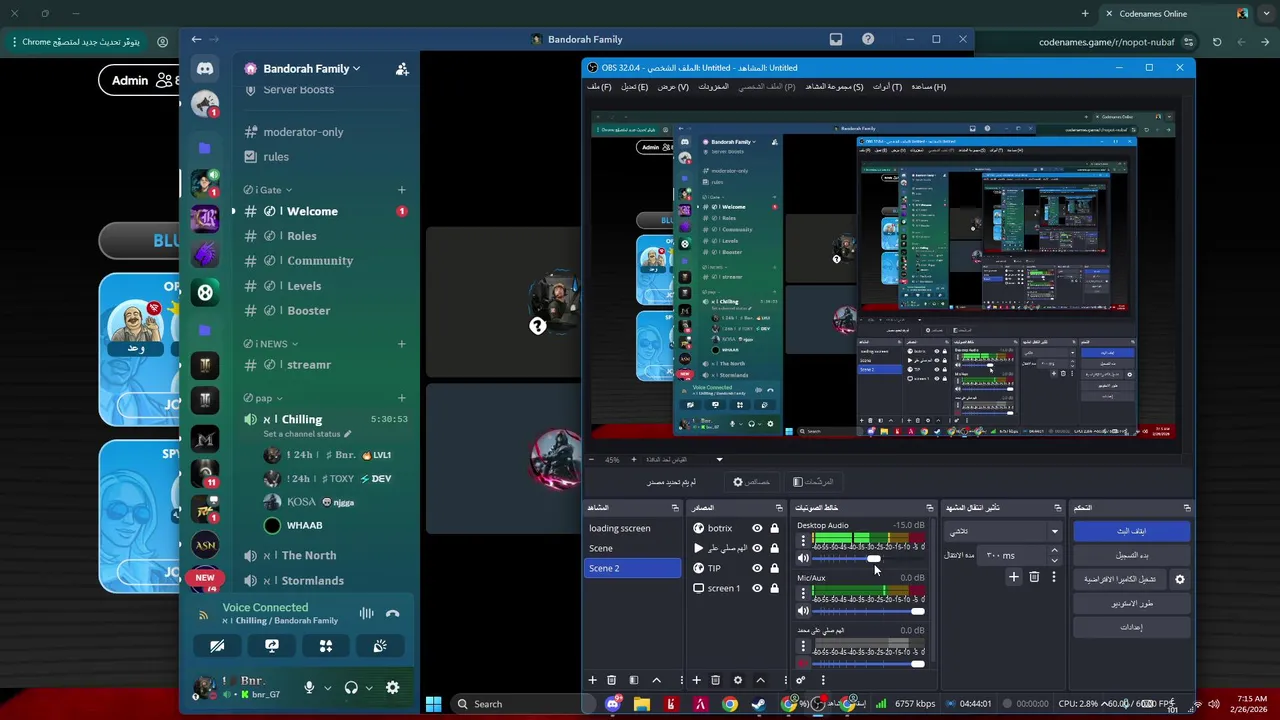
Task: Turn on Discord camera
Action: point(217,646)
